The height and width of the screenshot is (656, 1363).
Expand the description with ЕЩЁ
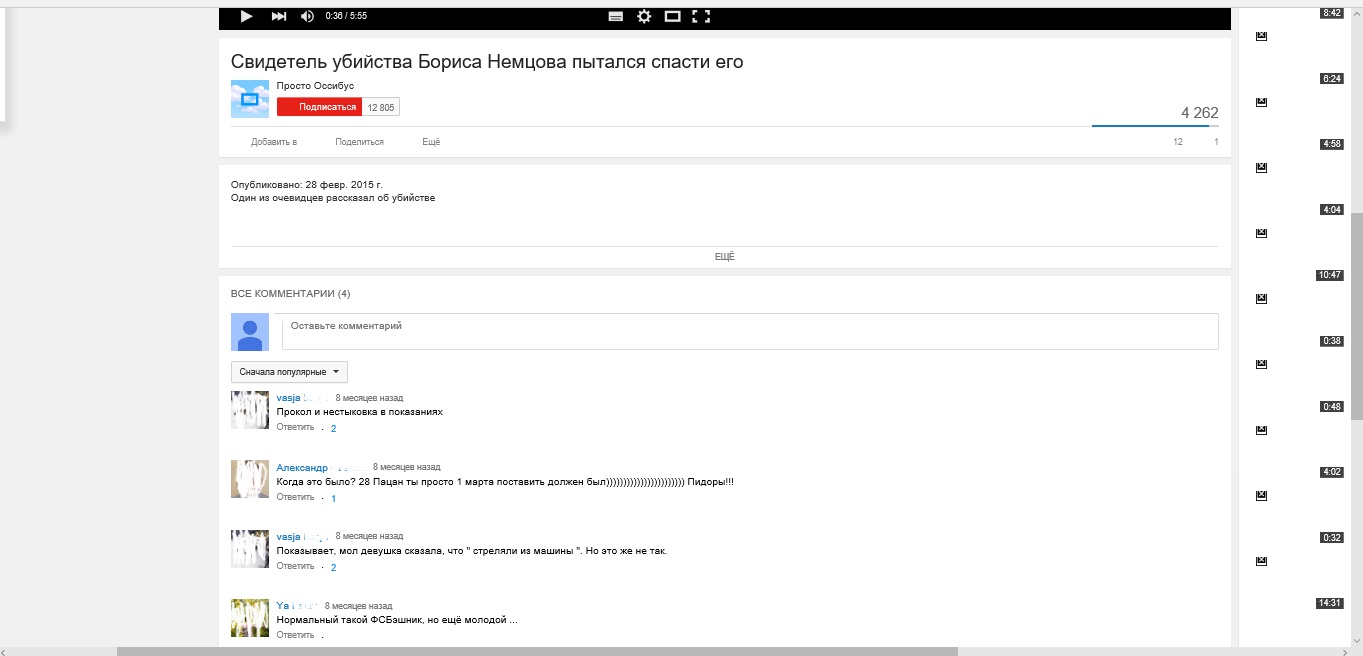coord(725,257)
